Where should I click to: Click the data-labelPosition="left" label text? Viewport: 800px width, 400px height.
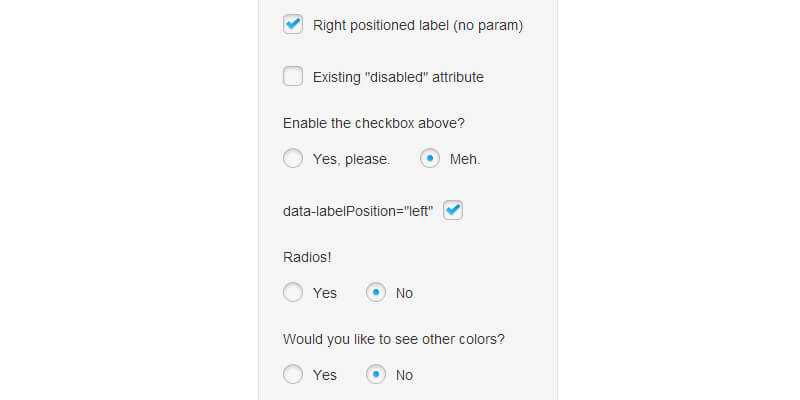[358, 211]
